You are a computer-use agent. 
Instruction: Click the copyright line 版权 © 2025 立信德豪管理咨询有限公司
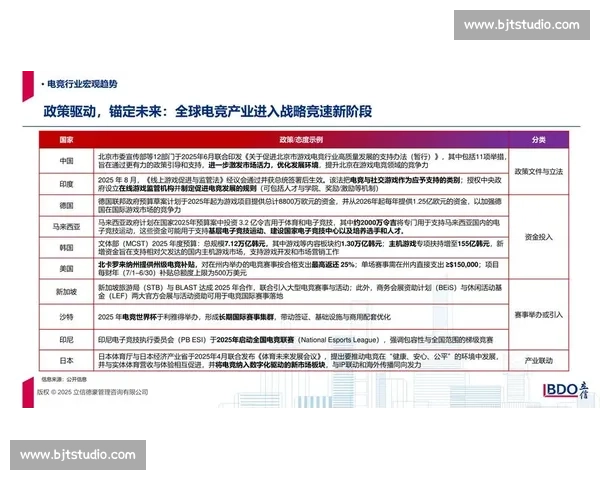pyautogui.click(x=93, y=392)
